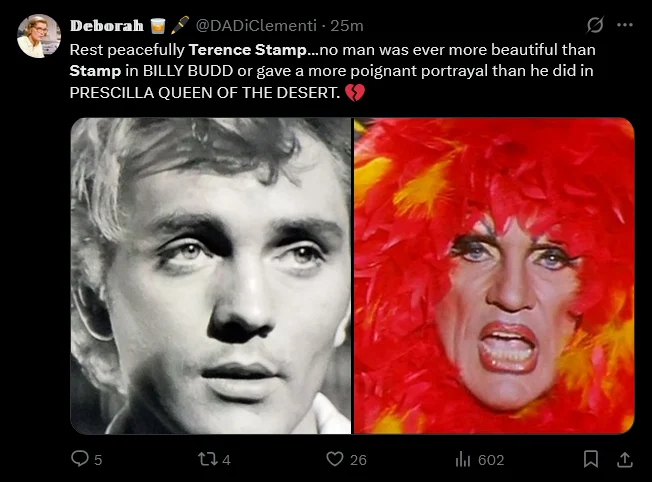Open the view analytics bar chart icon
Viewport: 652px width, 482px height.
[x=463, y=459]
